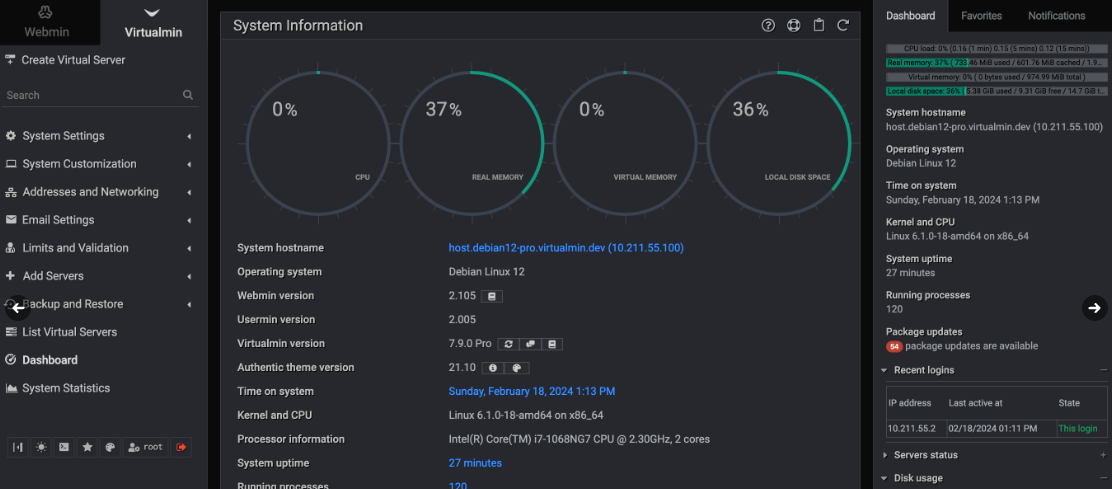Image resolution: width=1112 pixels, height=489 pixels.
Task: Click the Webmin version documentation icon
Action: (x=491, y=296)
